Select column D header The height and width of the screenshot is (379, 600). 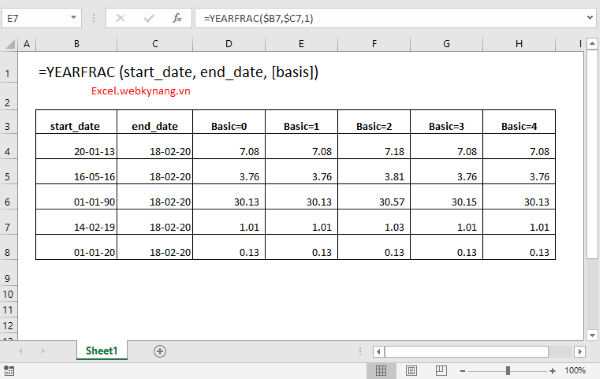tap(229, 44)
